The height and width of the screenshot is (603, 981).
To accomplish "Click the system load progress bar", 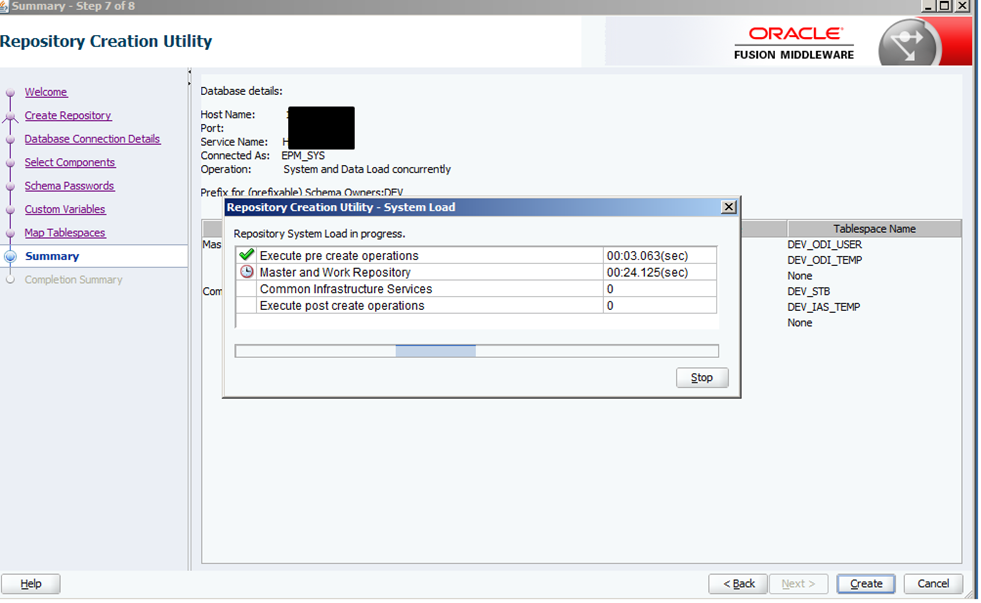I will click(x=476, y=351).
